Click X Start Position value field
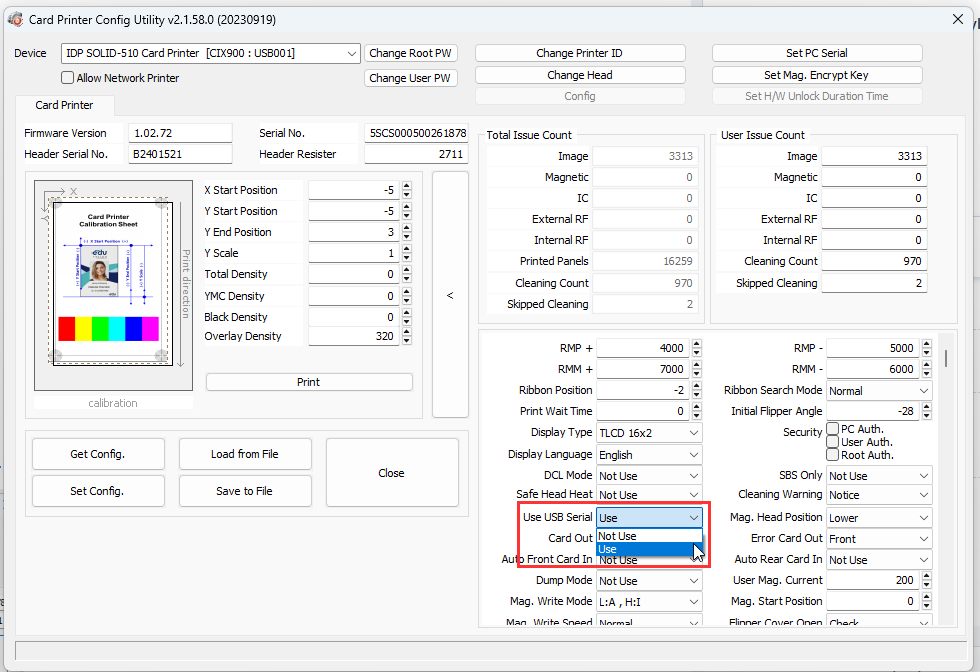This screenshot has height=672, width=980. 354,190
